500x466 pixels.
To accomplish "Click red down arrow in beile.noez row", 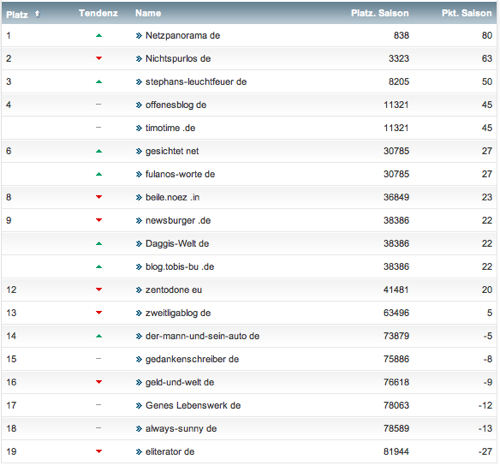I will (x=99, y=197).
